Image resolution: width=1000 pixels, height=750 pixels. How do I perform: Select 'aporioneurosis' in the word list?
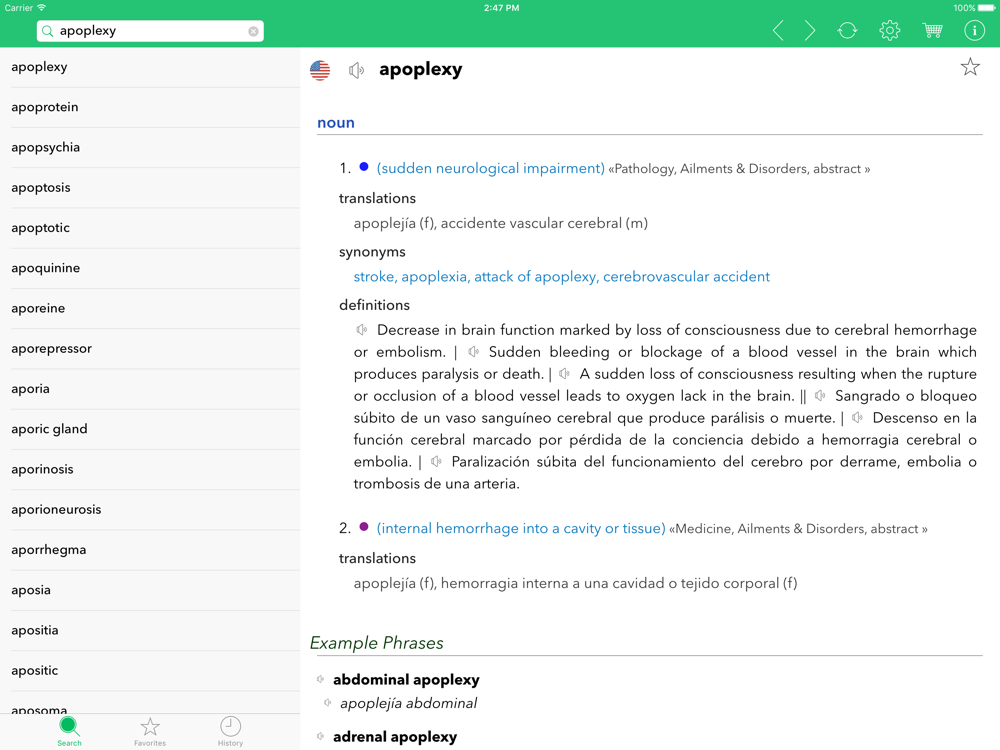point(150,509)
